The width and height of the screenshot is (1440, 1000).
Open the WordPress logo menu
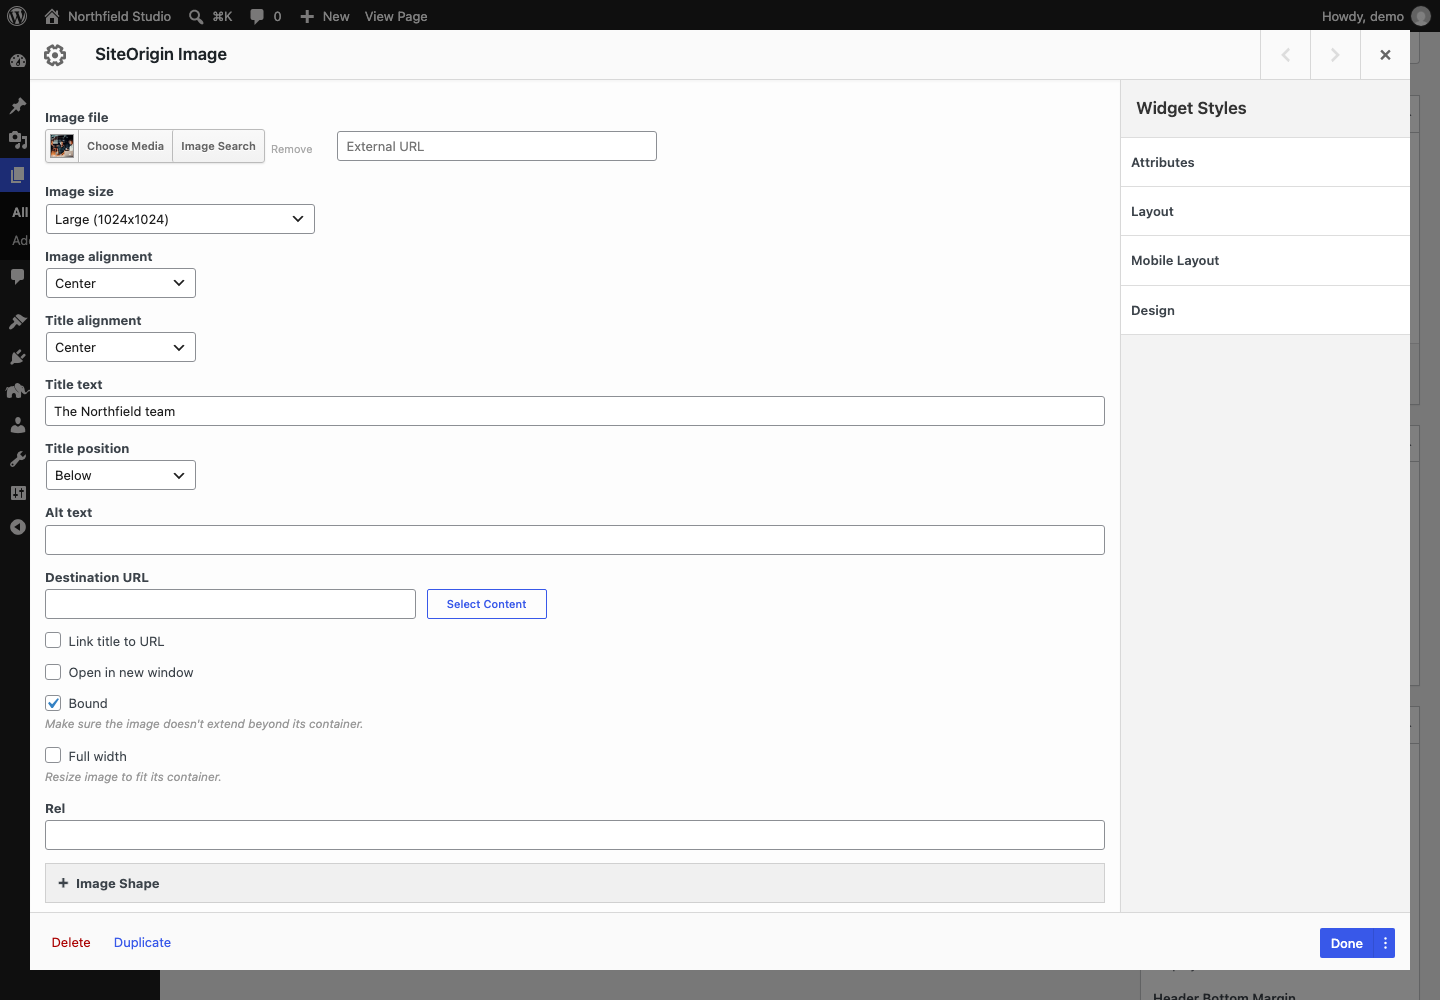pyautogui.click(x=17, y=16)
